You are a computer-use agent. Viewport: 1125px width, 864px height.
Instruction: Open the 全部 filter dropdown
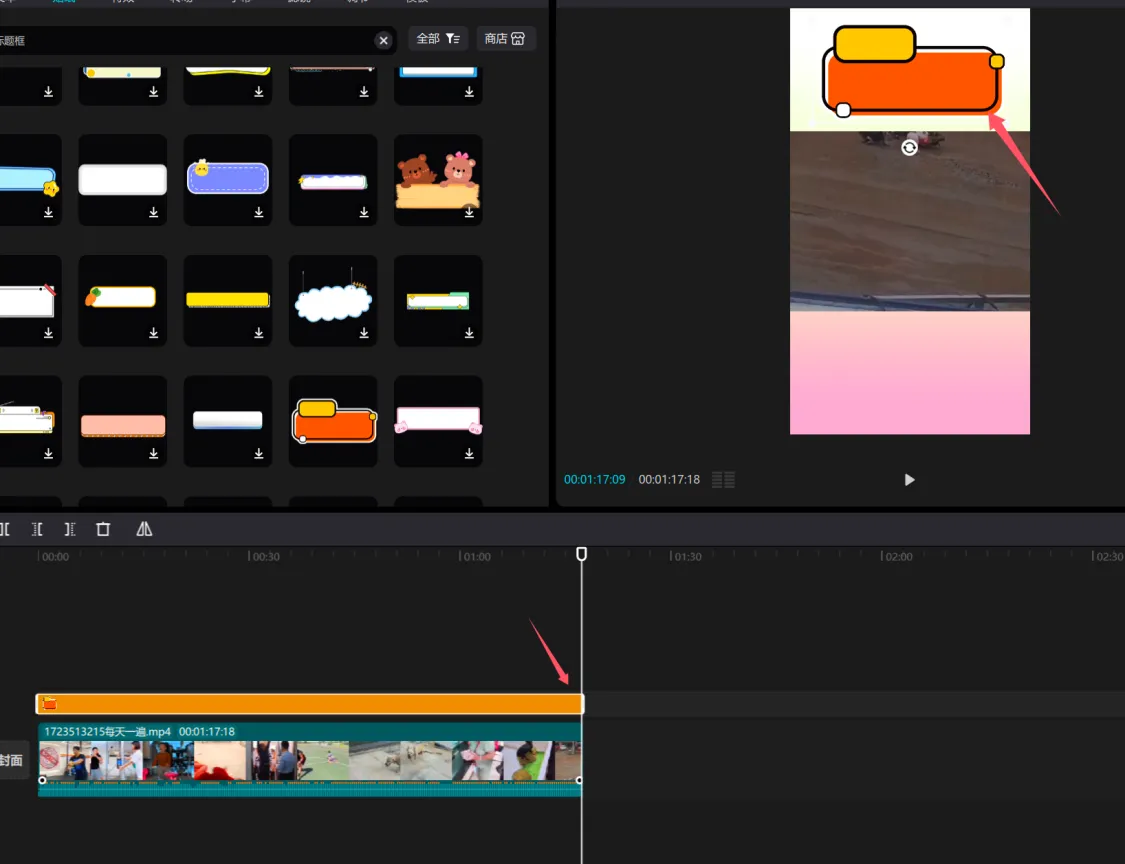[438, 39]
